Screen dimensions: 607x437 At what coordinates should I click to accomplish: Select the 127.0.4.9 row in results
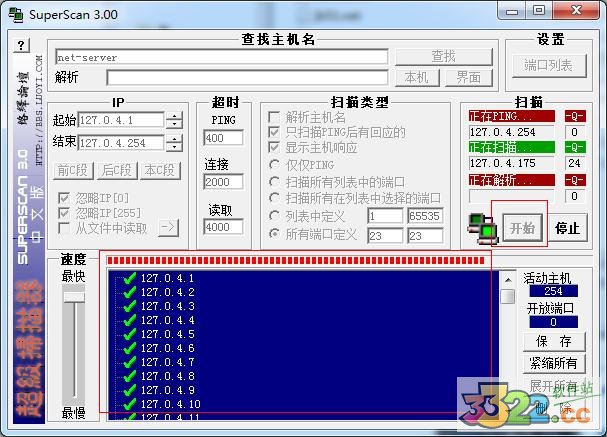(167, 390)
